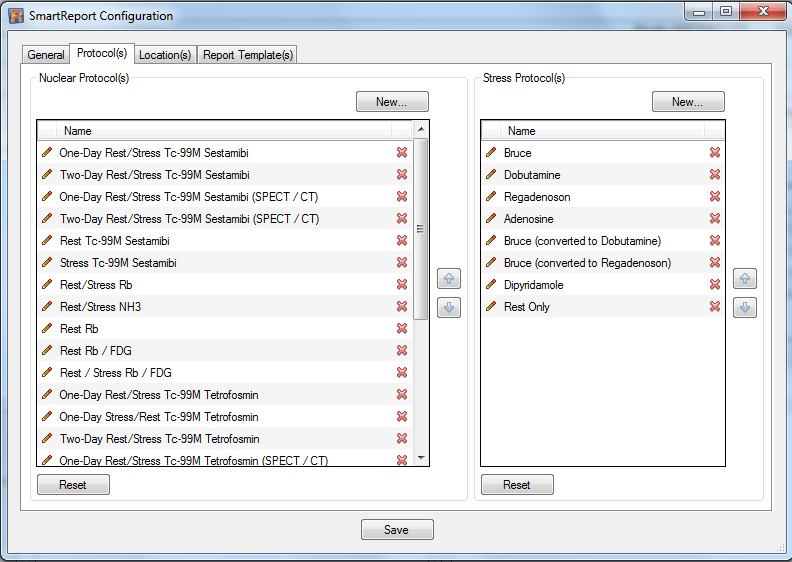Image resolution: width=792 pixels, height=562 pixels.
Task: Create a new nuclear protocol with New...
Action: (x=392, y=102)
